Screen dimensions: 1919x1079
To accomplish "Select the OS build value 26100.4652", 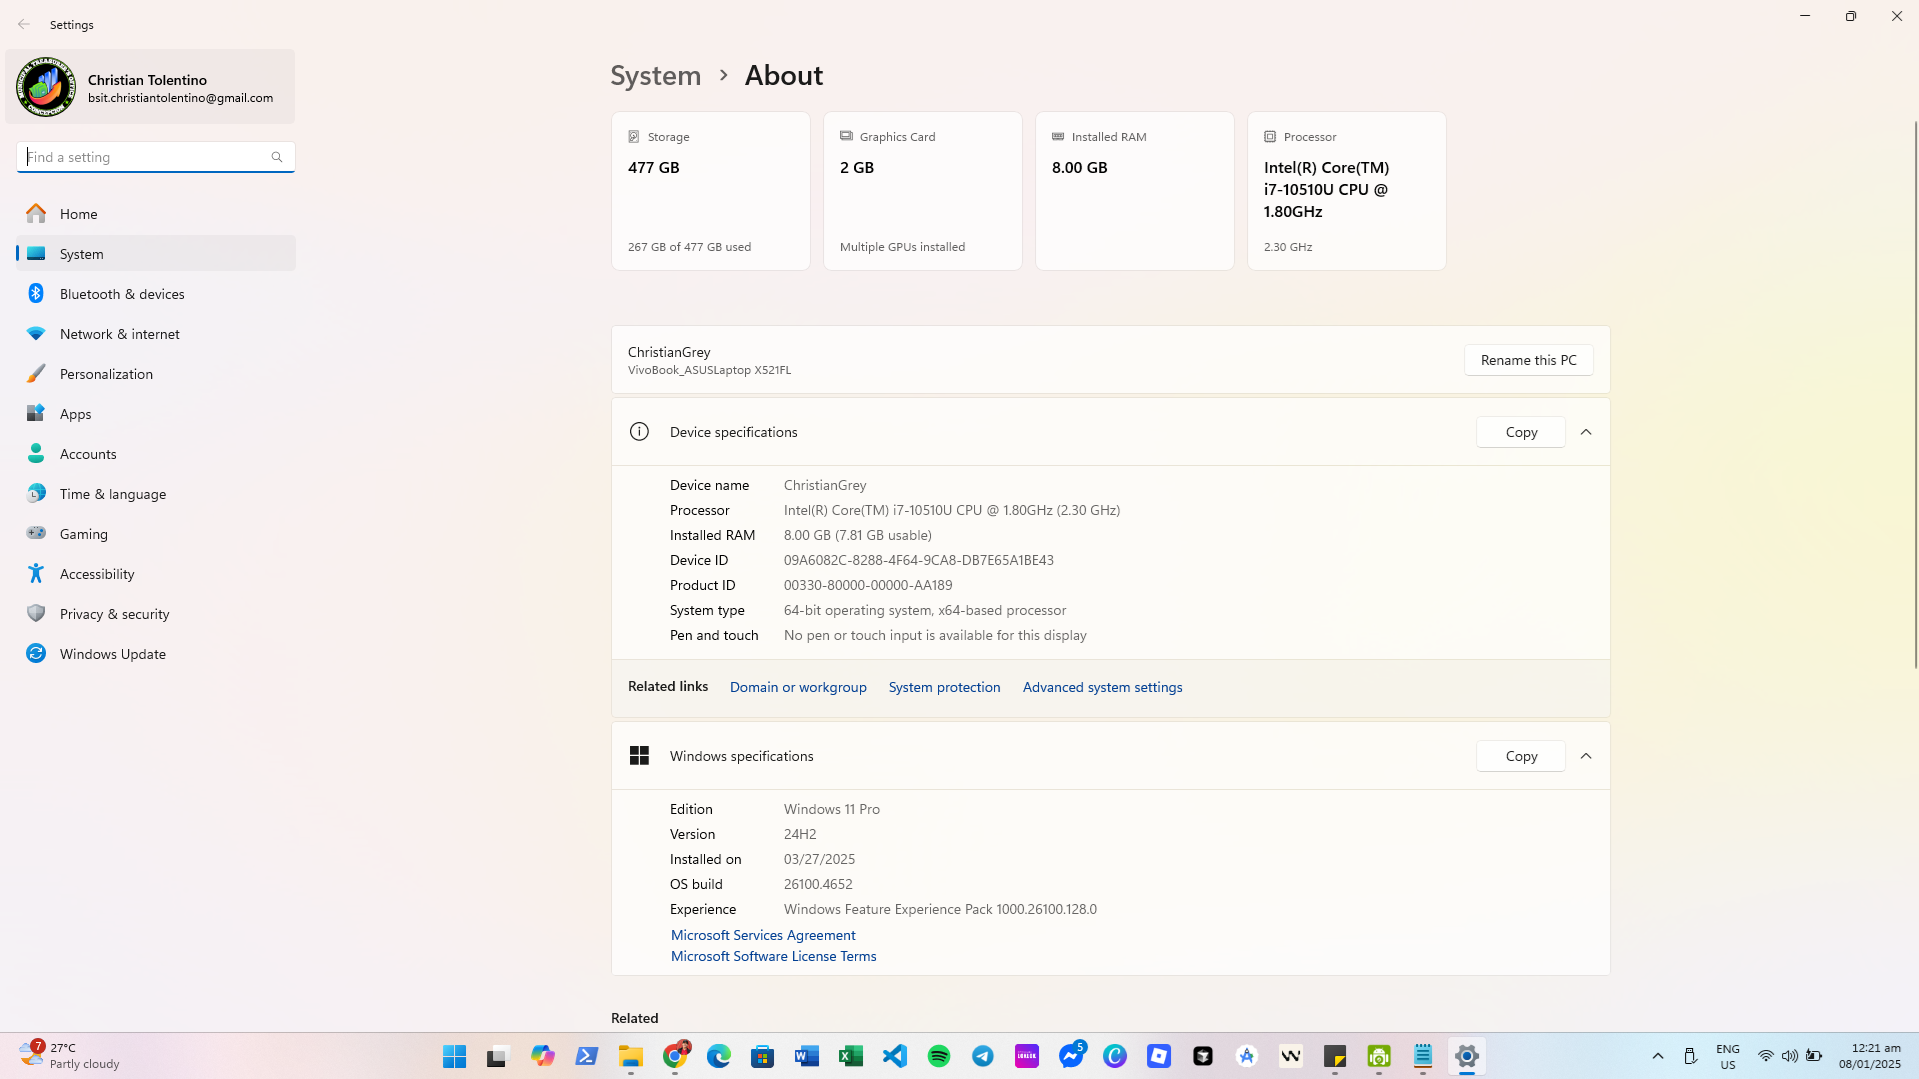I will 818,884.
